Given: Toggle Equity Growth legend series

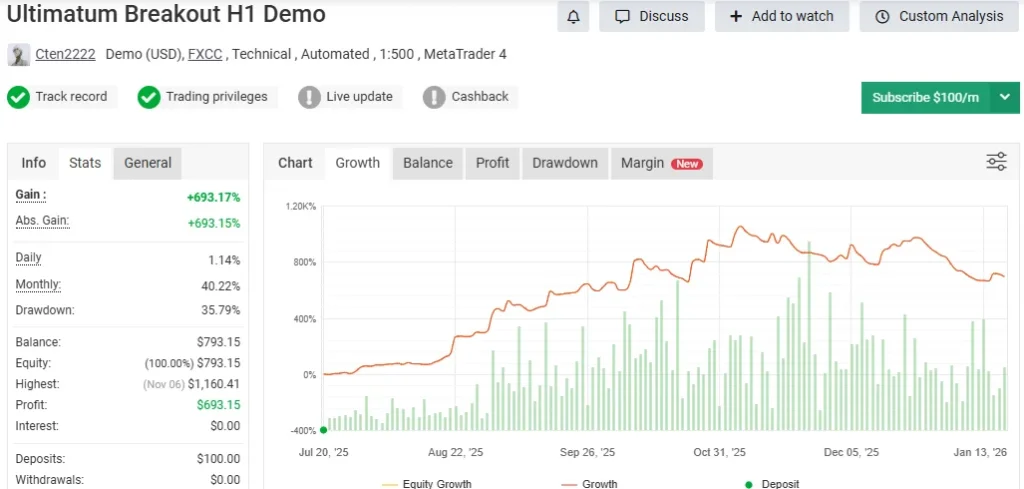Looking at the screenshot, I should tap(426, 484).
